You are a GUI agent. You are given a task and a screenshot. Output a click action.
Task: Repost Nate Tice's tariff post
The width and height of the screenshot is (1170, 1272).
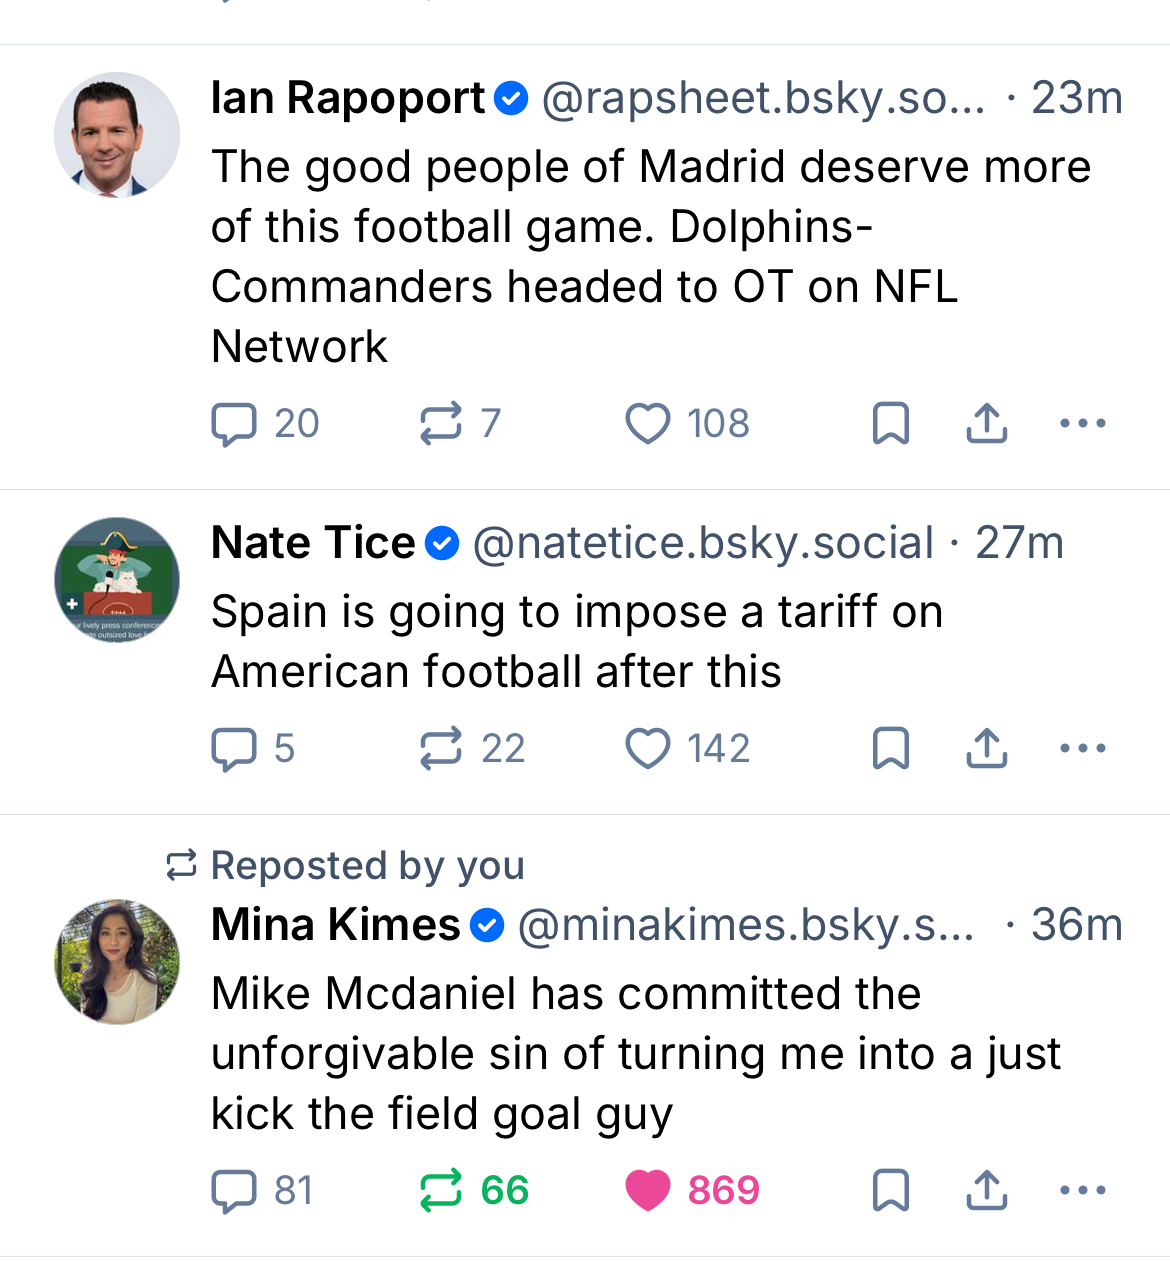440,748
